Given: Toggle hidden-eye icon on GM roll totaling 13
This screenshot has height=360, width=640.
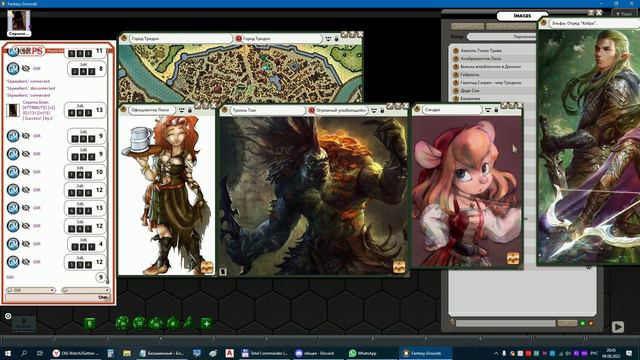Looking at the screenshot, I should [26, 208].
